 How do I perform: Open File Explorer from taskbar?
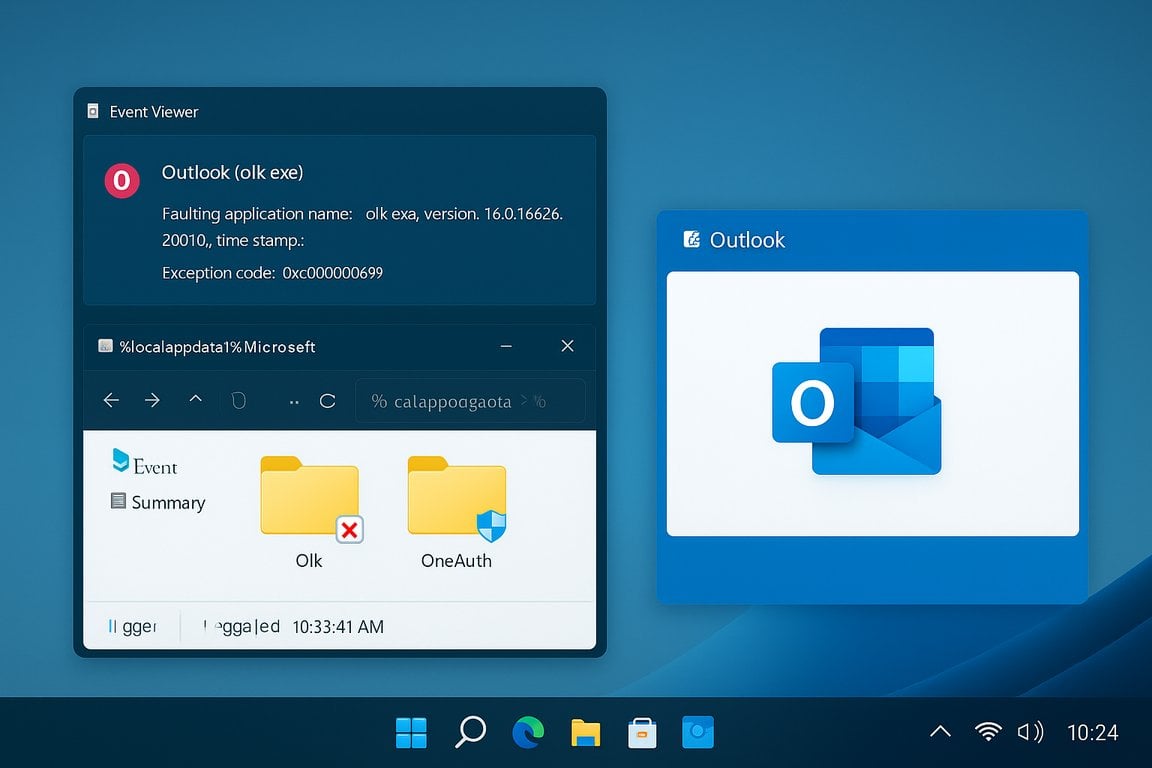[586, 733]
